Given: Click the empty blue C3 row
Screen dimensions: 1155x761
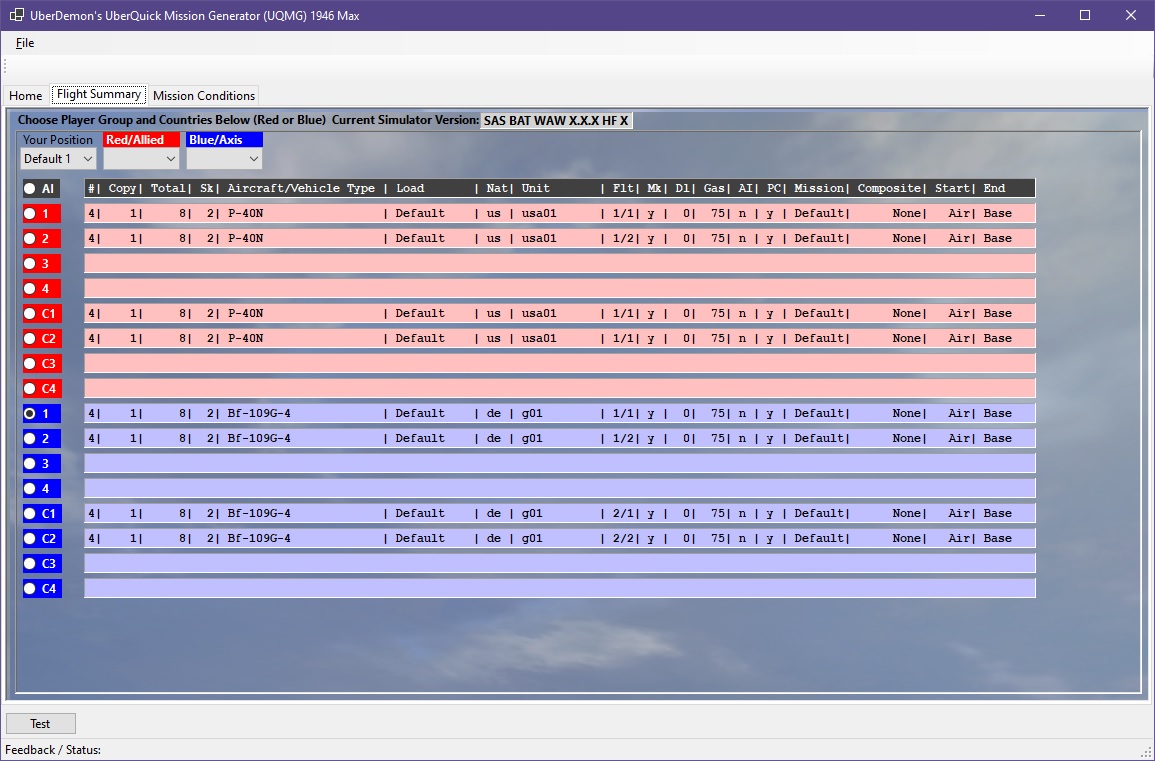Looking at the screenshot, I should coord(560,564).
